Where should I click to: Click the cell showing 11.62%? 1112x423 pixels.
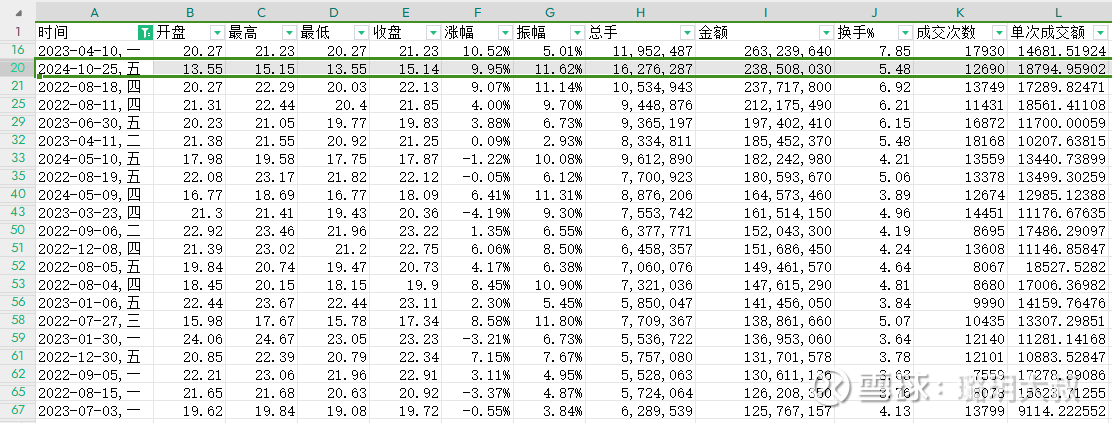coord(550,69)
